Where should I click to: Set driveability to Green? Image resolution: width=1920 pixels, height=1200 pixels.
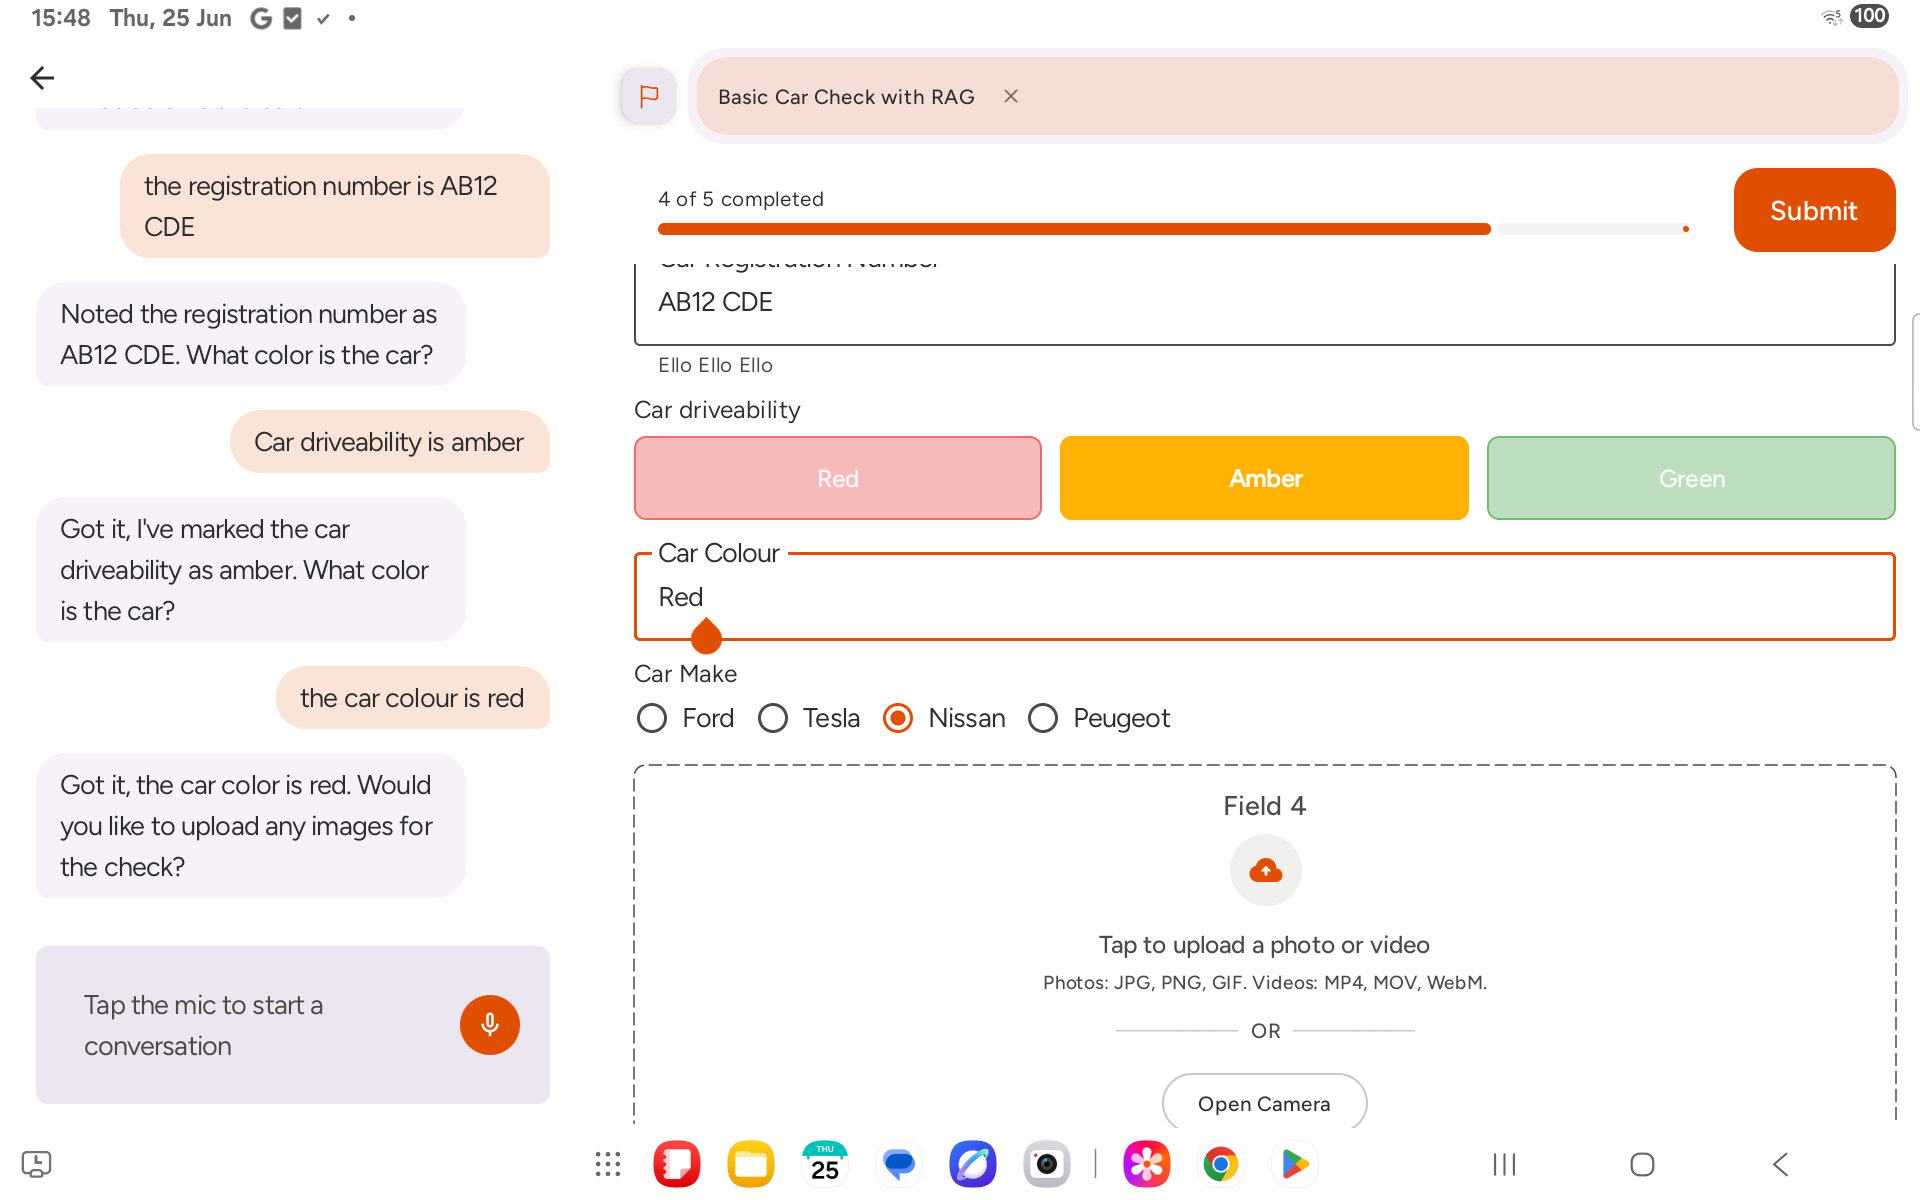(x=1691, y=478)
